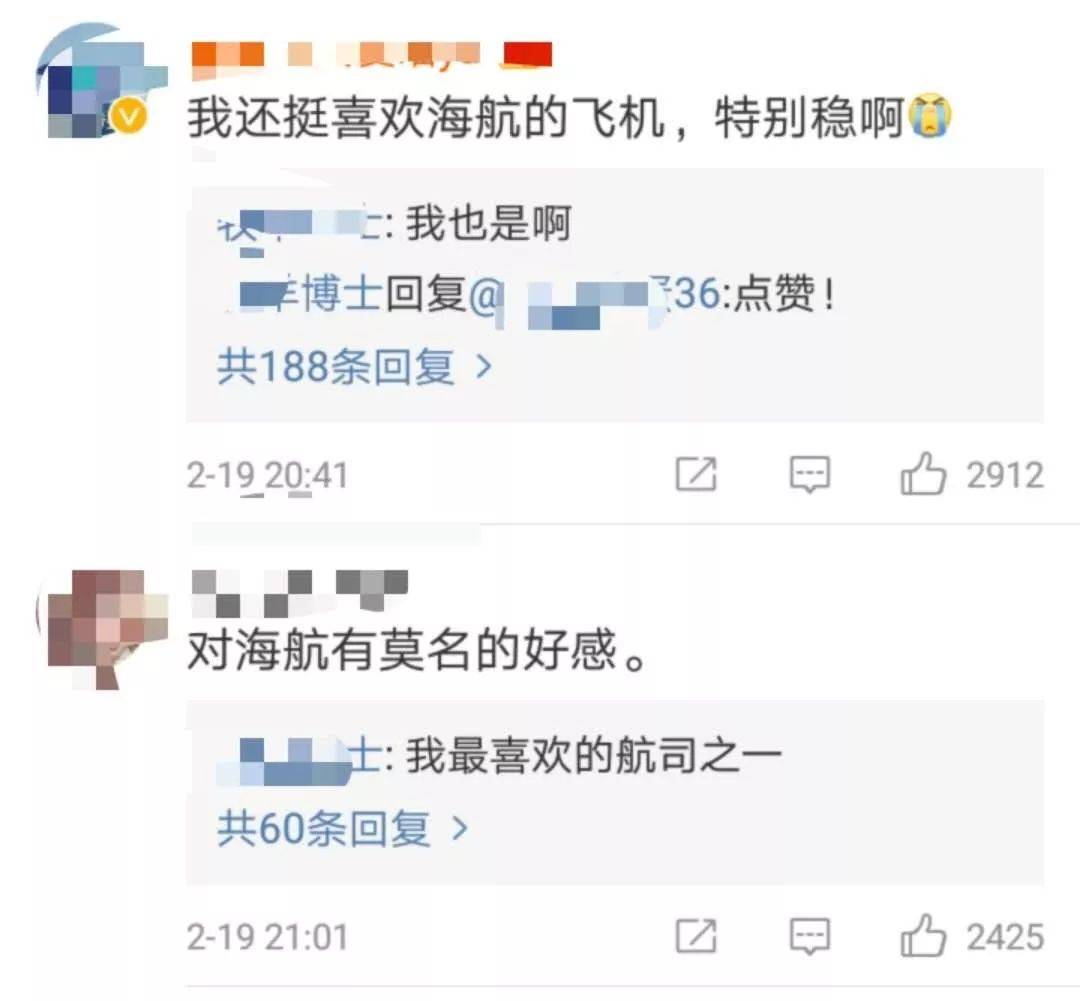Screen dimensions: 1080x1001
Task: Open the reply author ending in 博士
Action: tap(310, 293)
